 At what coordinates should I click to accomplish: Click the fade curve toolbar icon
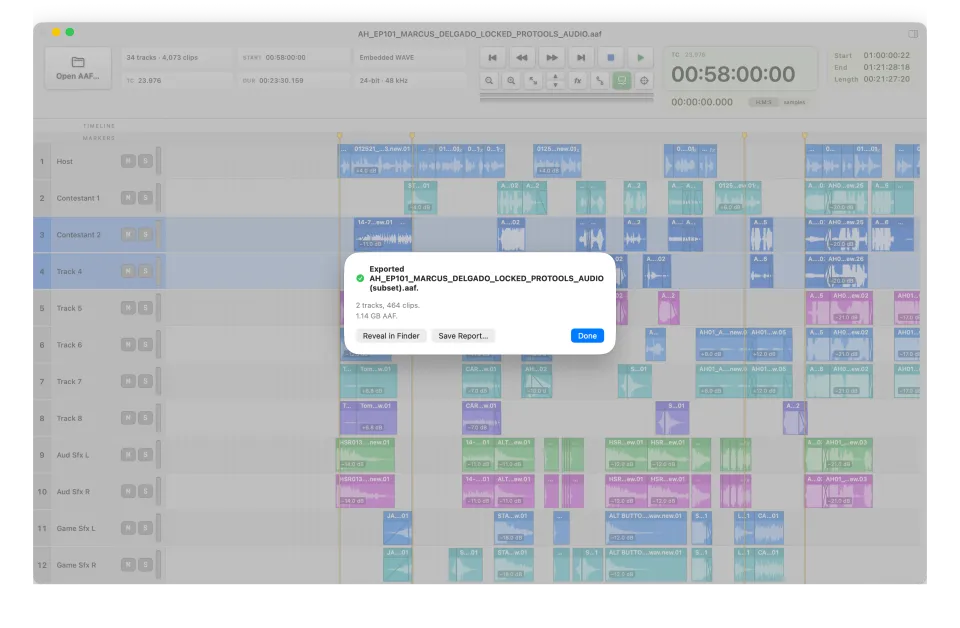(599, 80)
